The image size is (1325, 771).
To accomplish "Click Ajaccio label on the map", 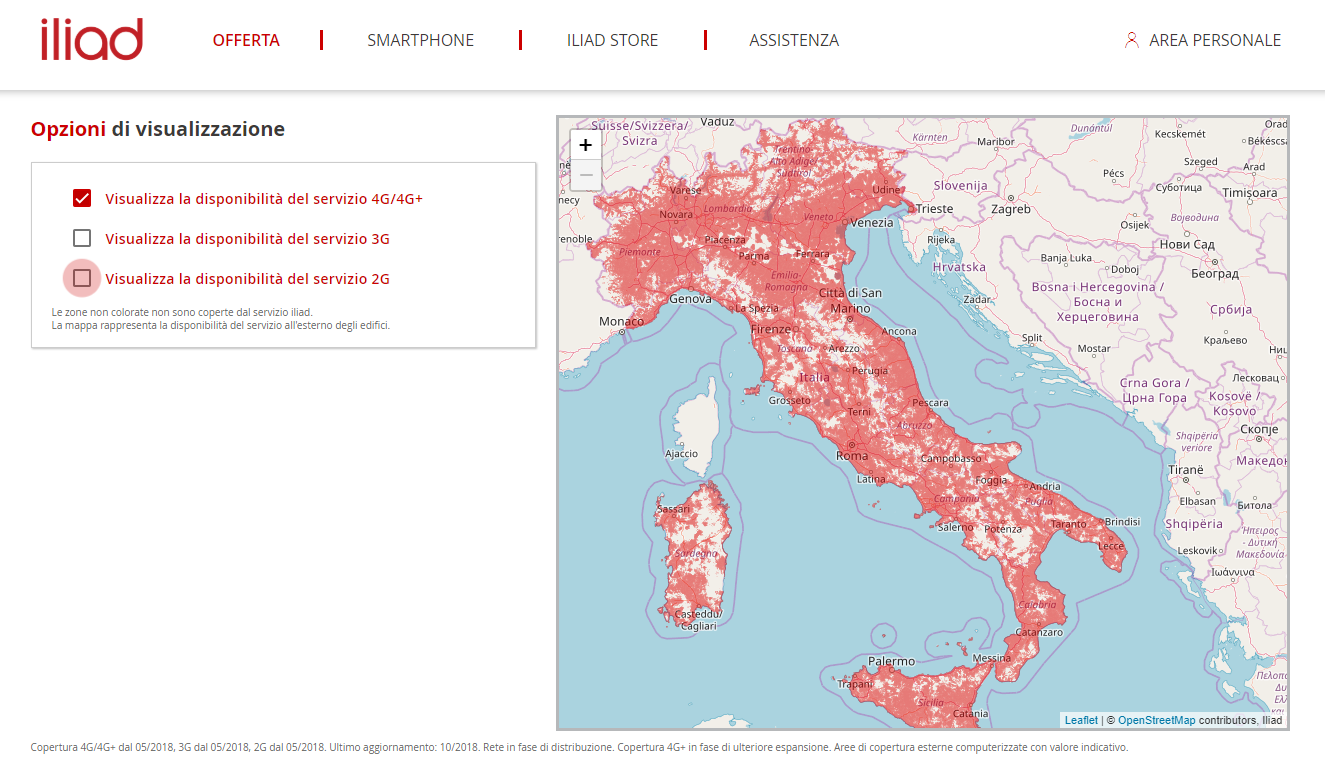I will [682, 454].
